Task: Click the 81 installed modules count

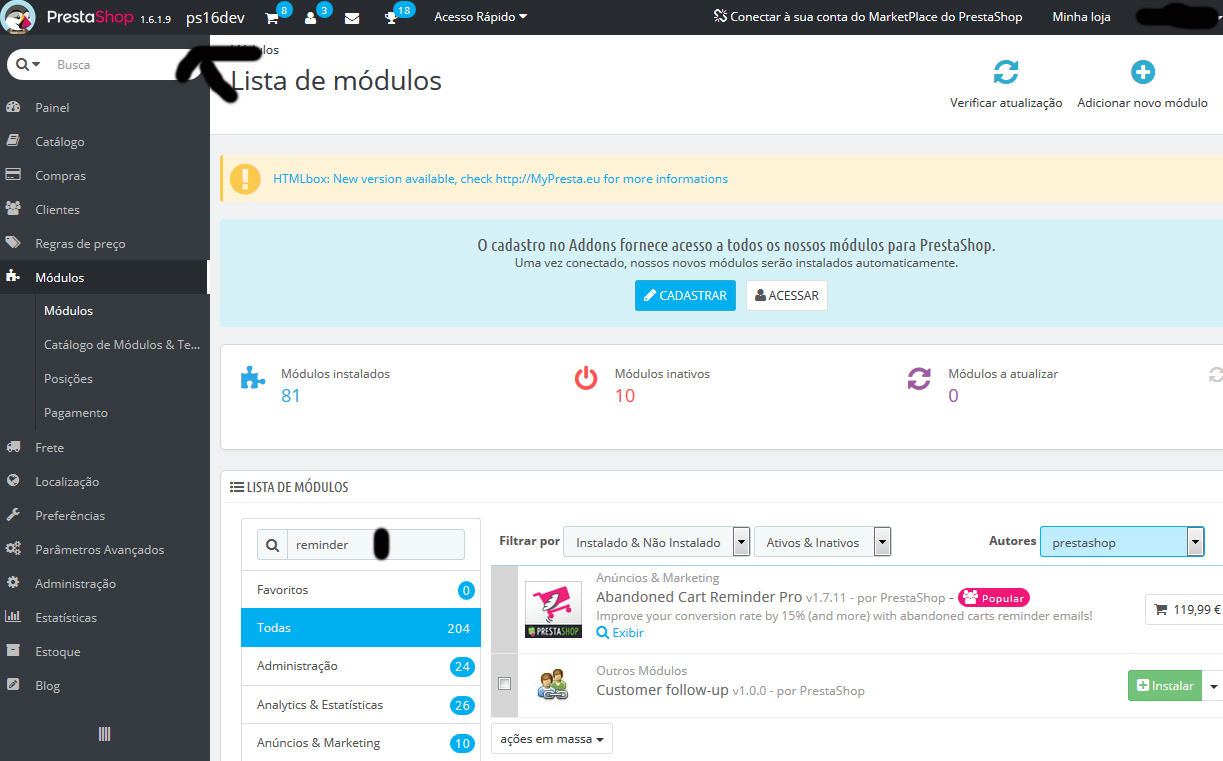Action: click(291, 396)
